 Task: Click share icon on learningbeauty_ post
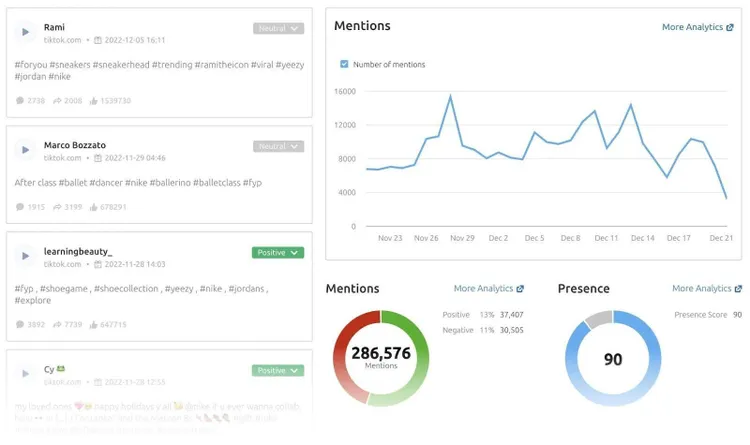(57, 324)
